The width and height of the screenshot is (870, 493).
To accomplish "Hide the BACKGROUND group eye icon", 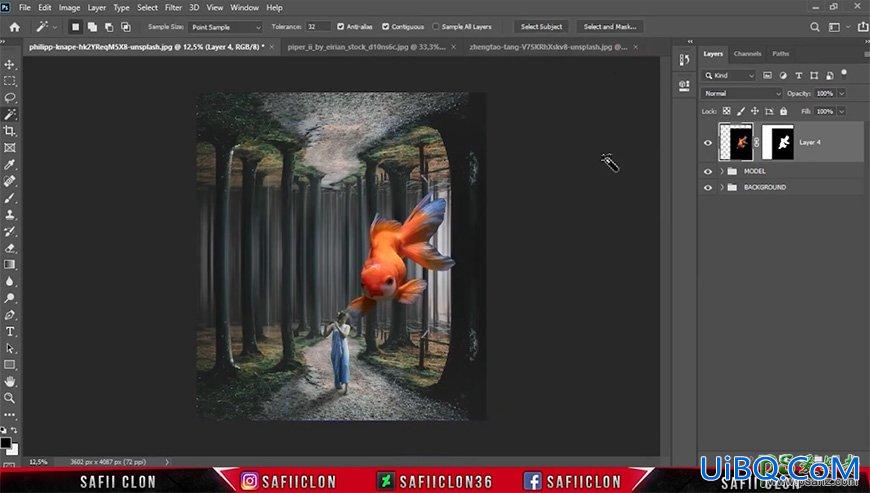I will (707, 187).
